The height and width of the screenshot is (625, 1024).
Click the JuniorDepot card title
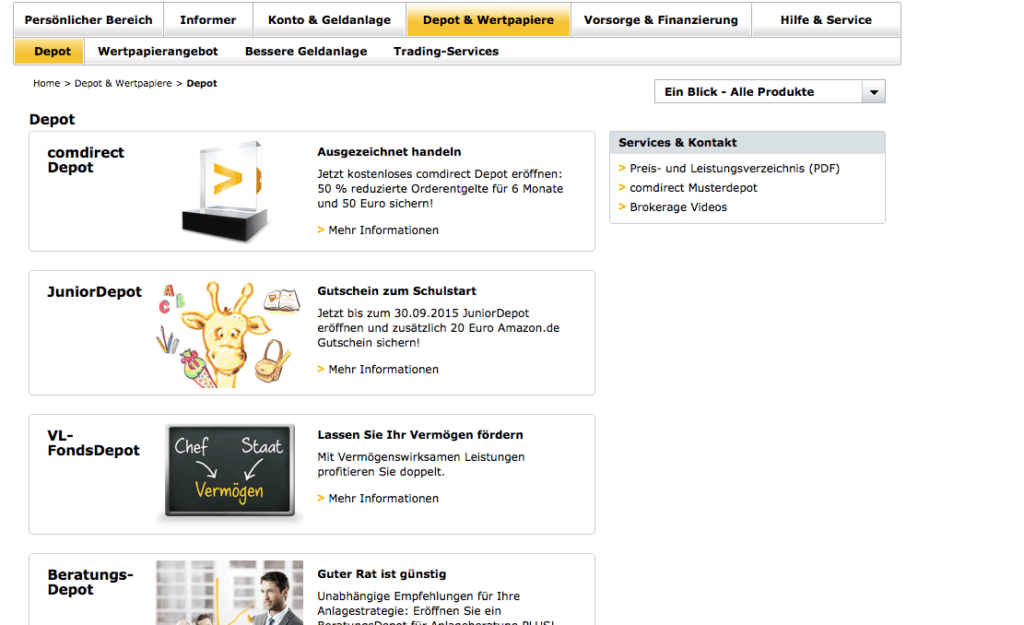[94, 292]
